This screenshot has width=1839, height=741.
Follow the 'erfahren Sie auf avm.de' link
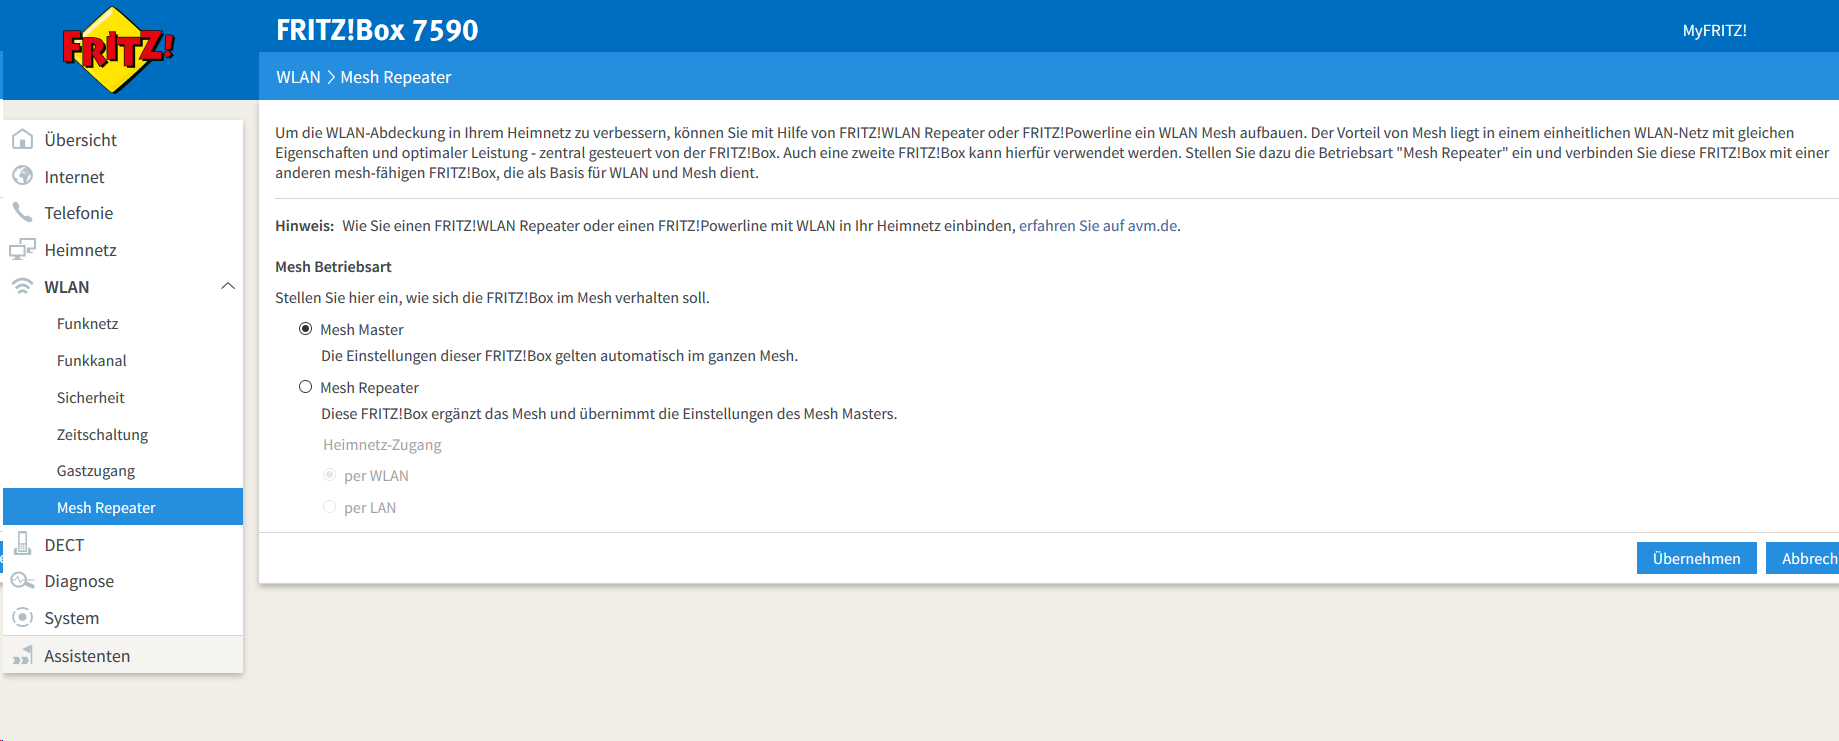[1098, 225]
